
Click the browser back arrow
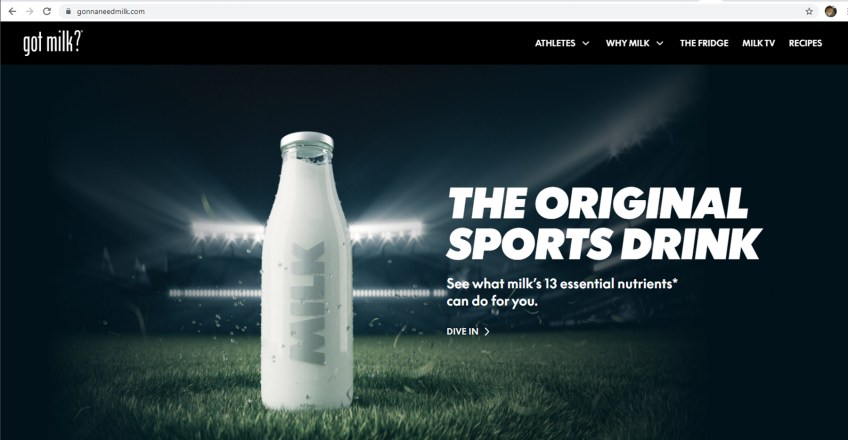click(12, 11)
